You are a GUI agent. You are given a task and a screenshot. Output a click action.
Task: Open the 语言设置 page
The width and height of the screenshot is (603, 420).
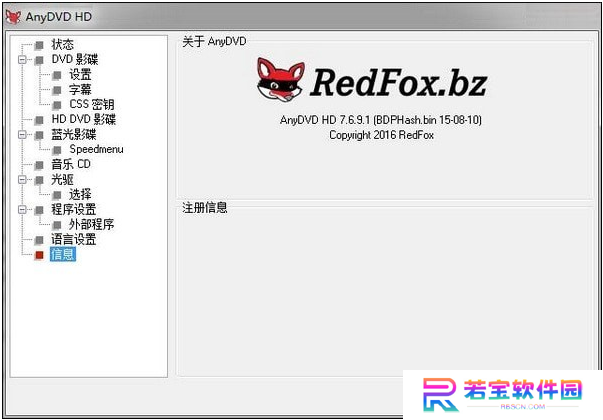pos(74,239)
